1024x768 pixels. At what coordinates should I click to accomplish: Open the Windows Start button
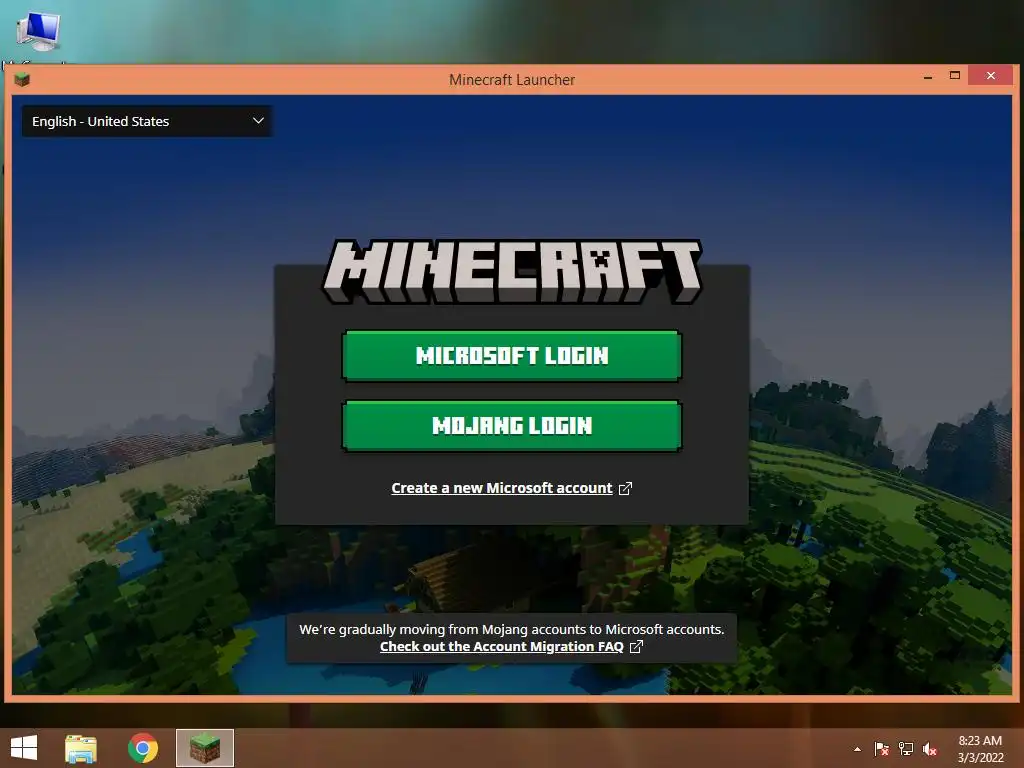(24, 748)
